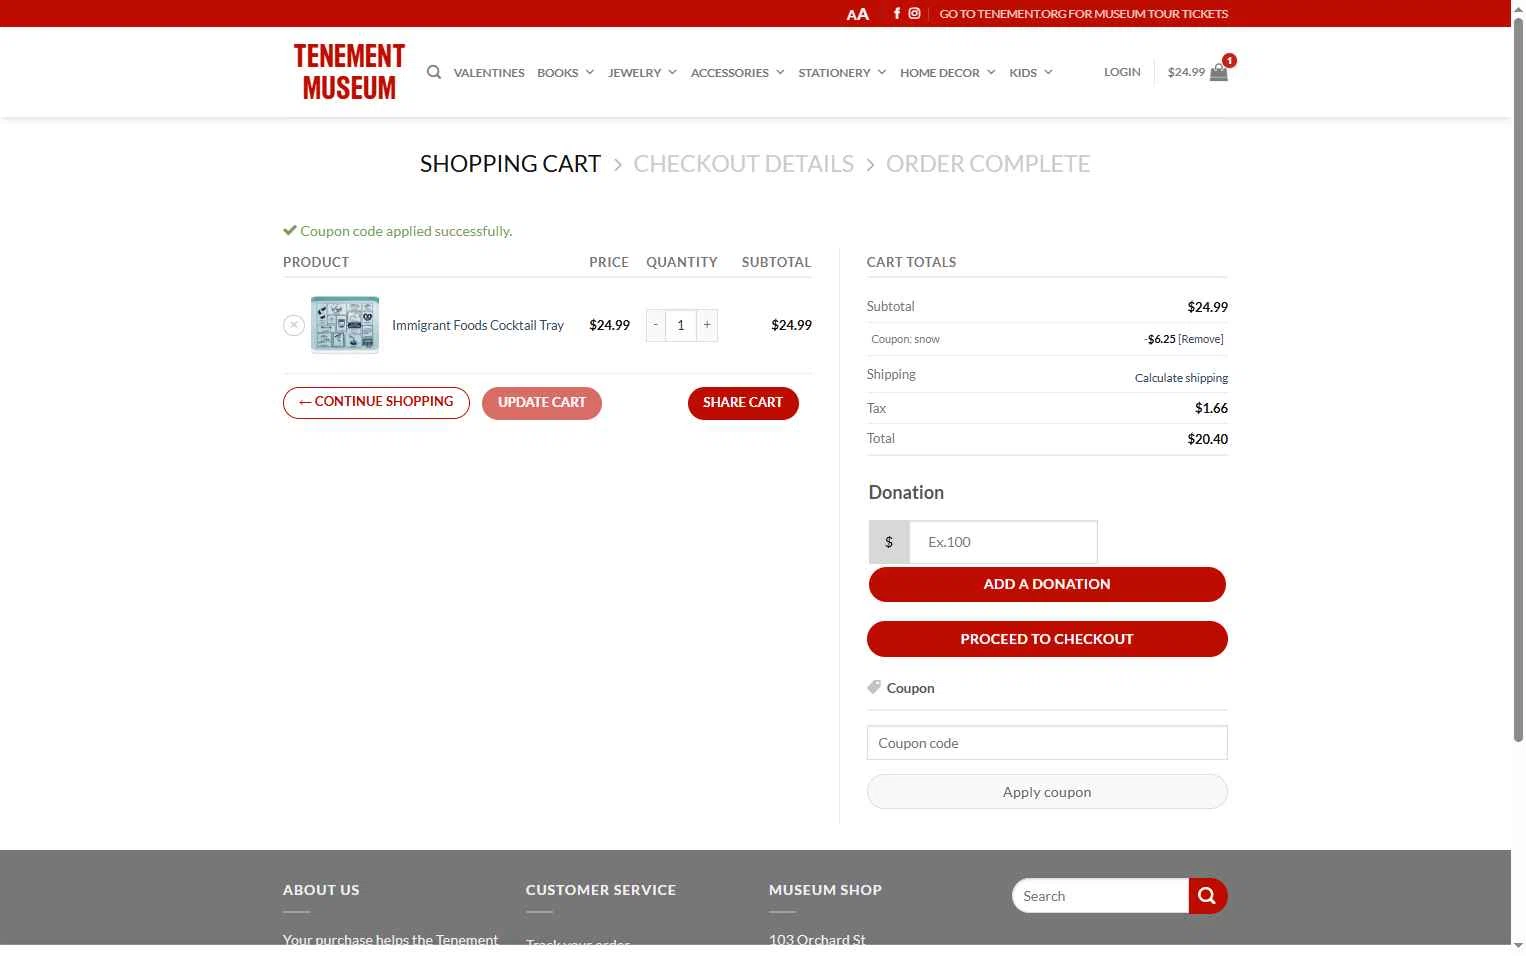Click the Customer Service footer heading
This screenshot has width=1526, height=956.
(601, 890)
